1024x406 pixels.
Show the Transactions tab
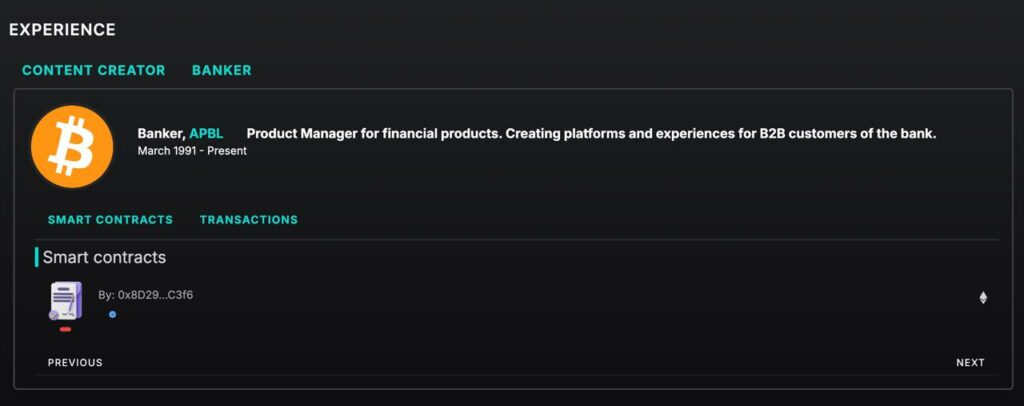[x=249, y=220]
